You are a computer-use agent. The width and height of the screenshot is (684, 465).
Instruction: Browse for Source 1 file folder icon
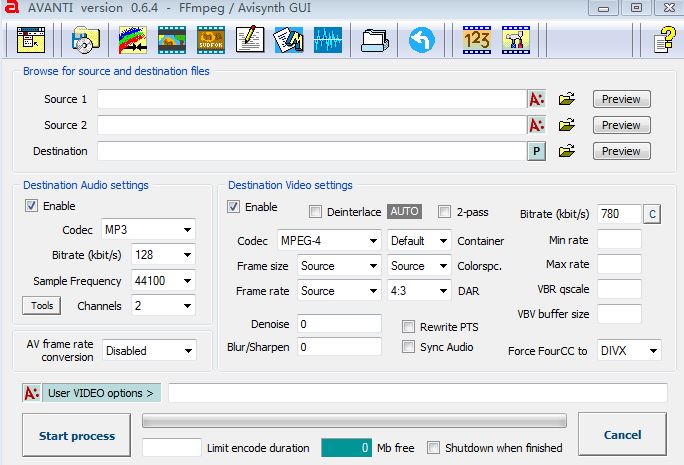coord(567,99)
